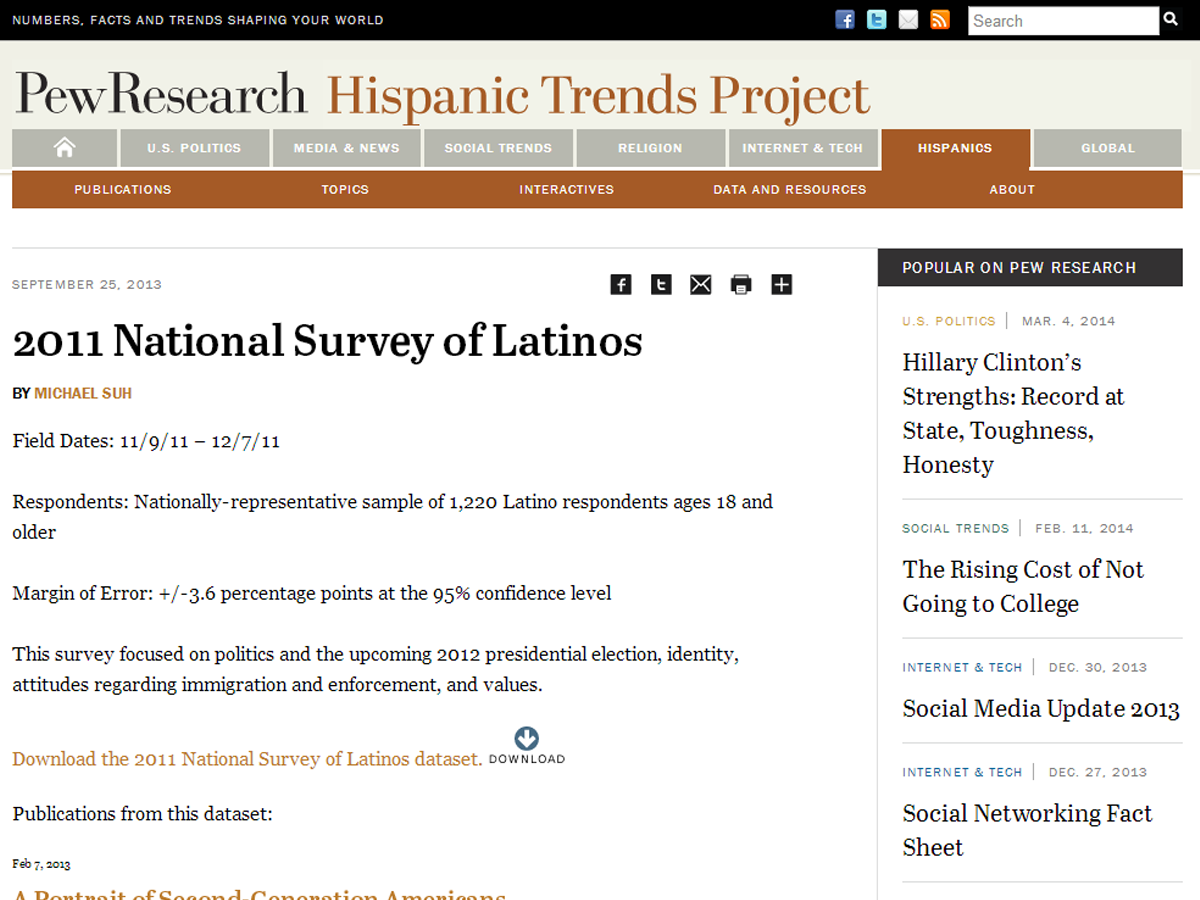Open the RSS feed icon

[940, 19]
